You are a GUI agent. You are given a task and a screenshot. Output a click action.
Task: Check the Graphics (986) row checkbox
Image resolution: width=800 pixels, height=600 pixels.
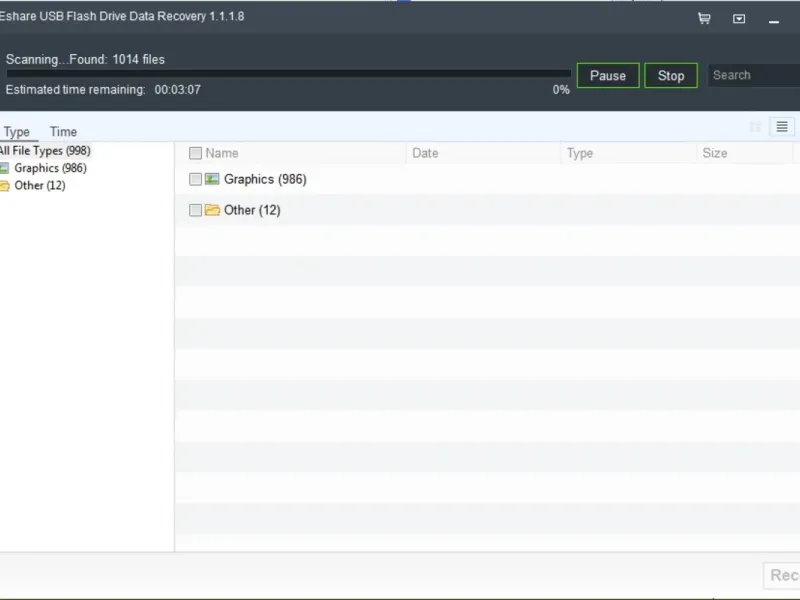click(x=195, y=179)
